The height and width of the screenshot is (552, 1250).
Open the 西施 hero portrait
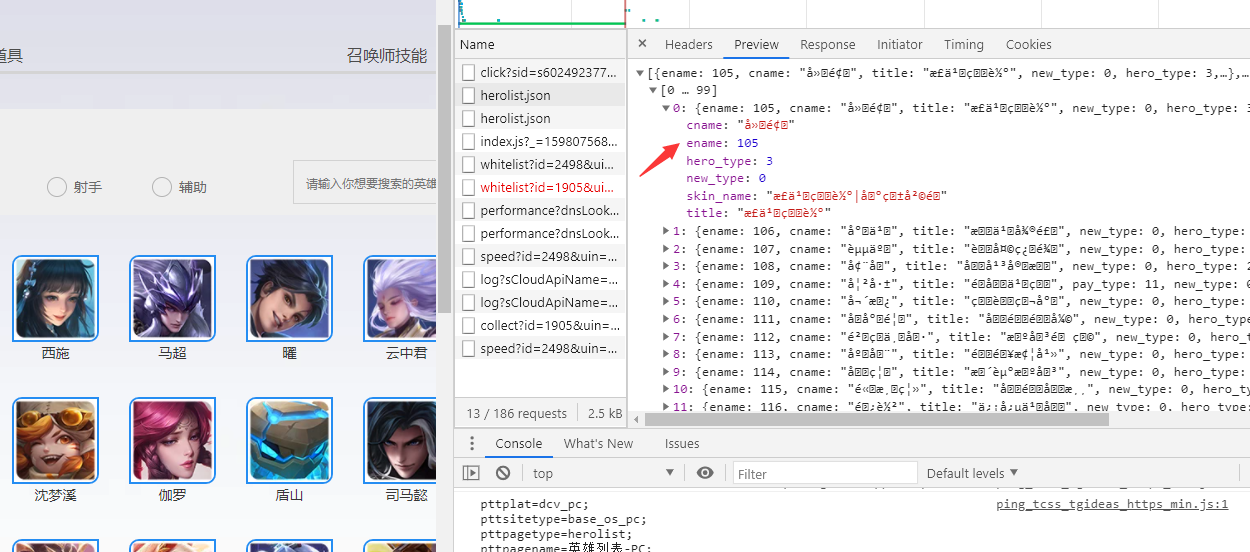(x=56, y=298)
